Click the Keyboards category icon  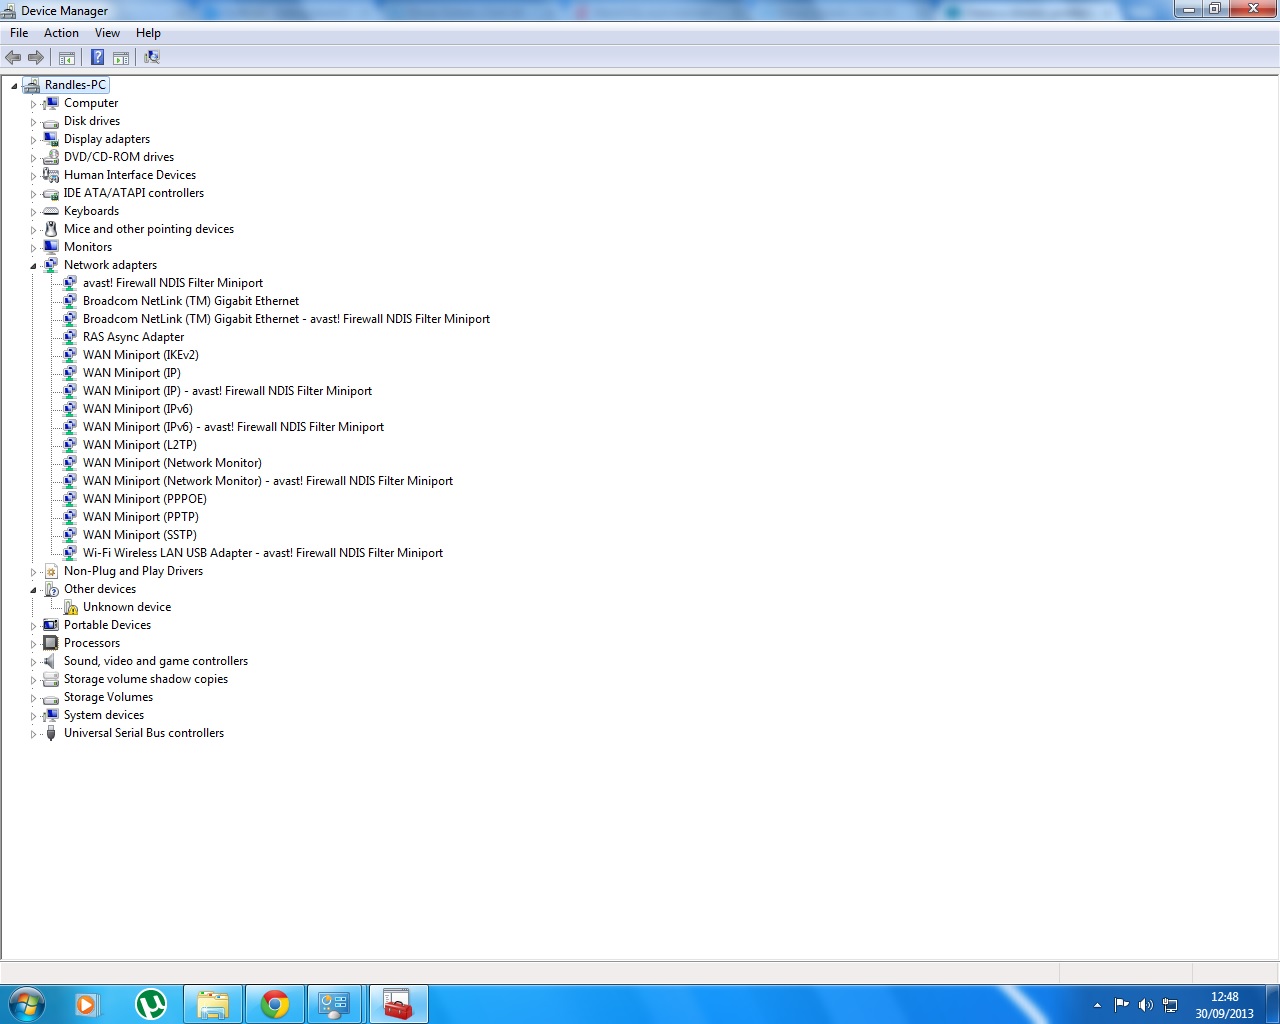51,211
